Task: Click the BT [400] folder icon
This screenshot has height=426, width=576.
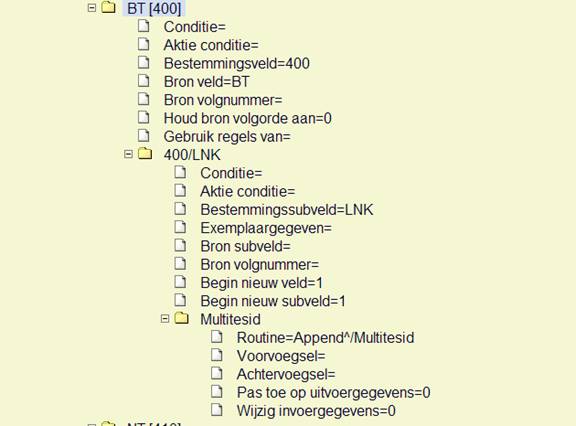Action: point(108,7)
